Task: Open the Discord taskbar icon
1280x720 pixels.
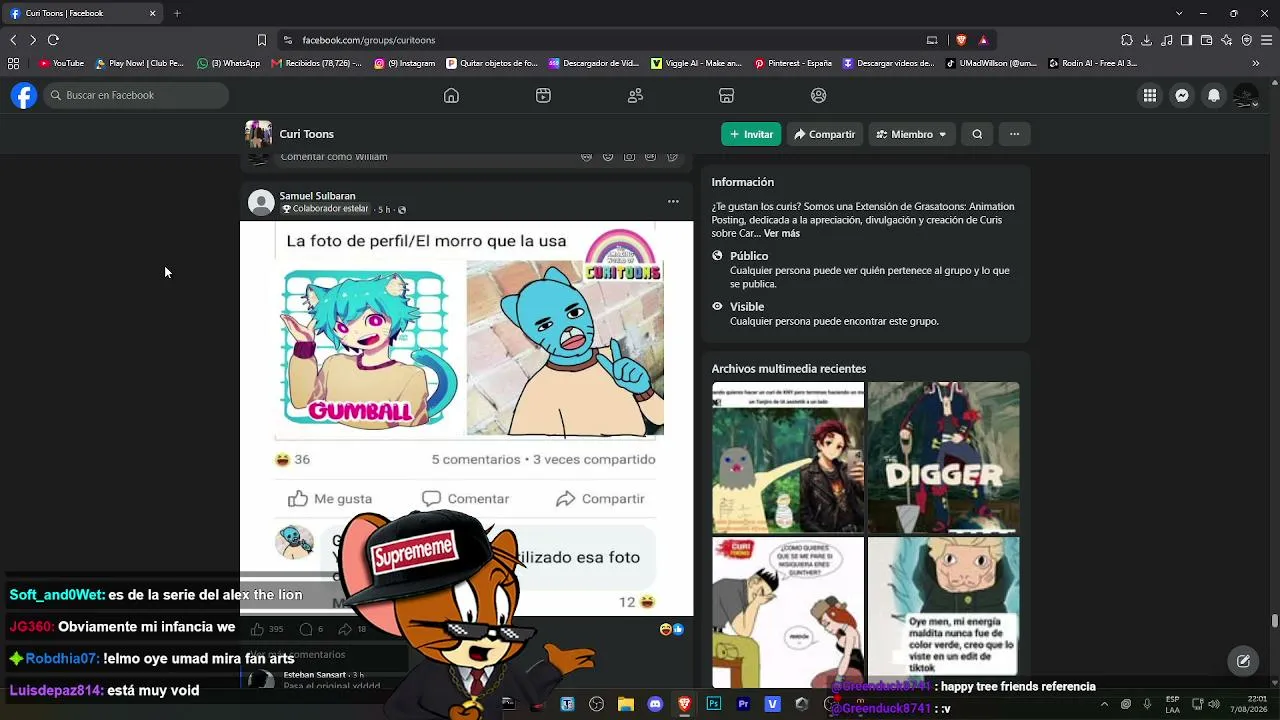Action: (655, 704)
